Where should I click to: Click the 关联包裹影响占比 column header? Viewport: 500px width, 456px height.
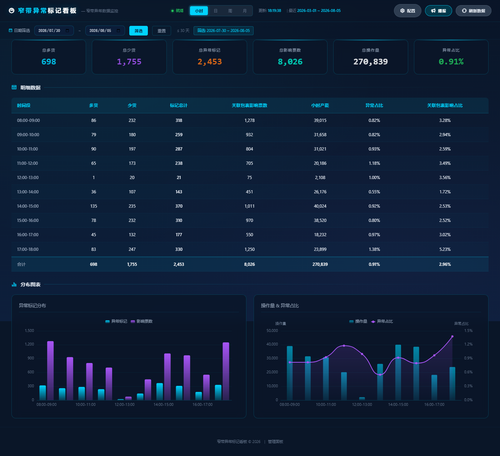[x=445, y=105]
